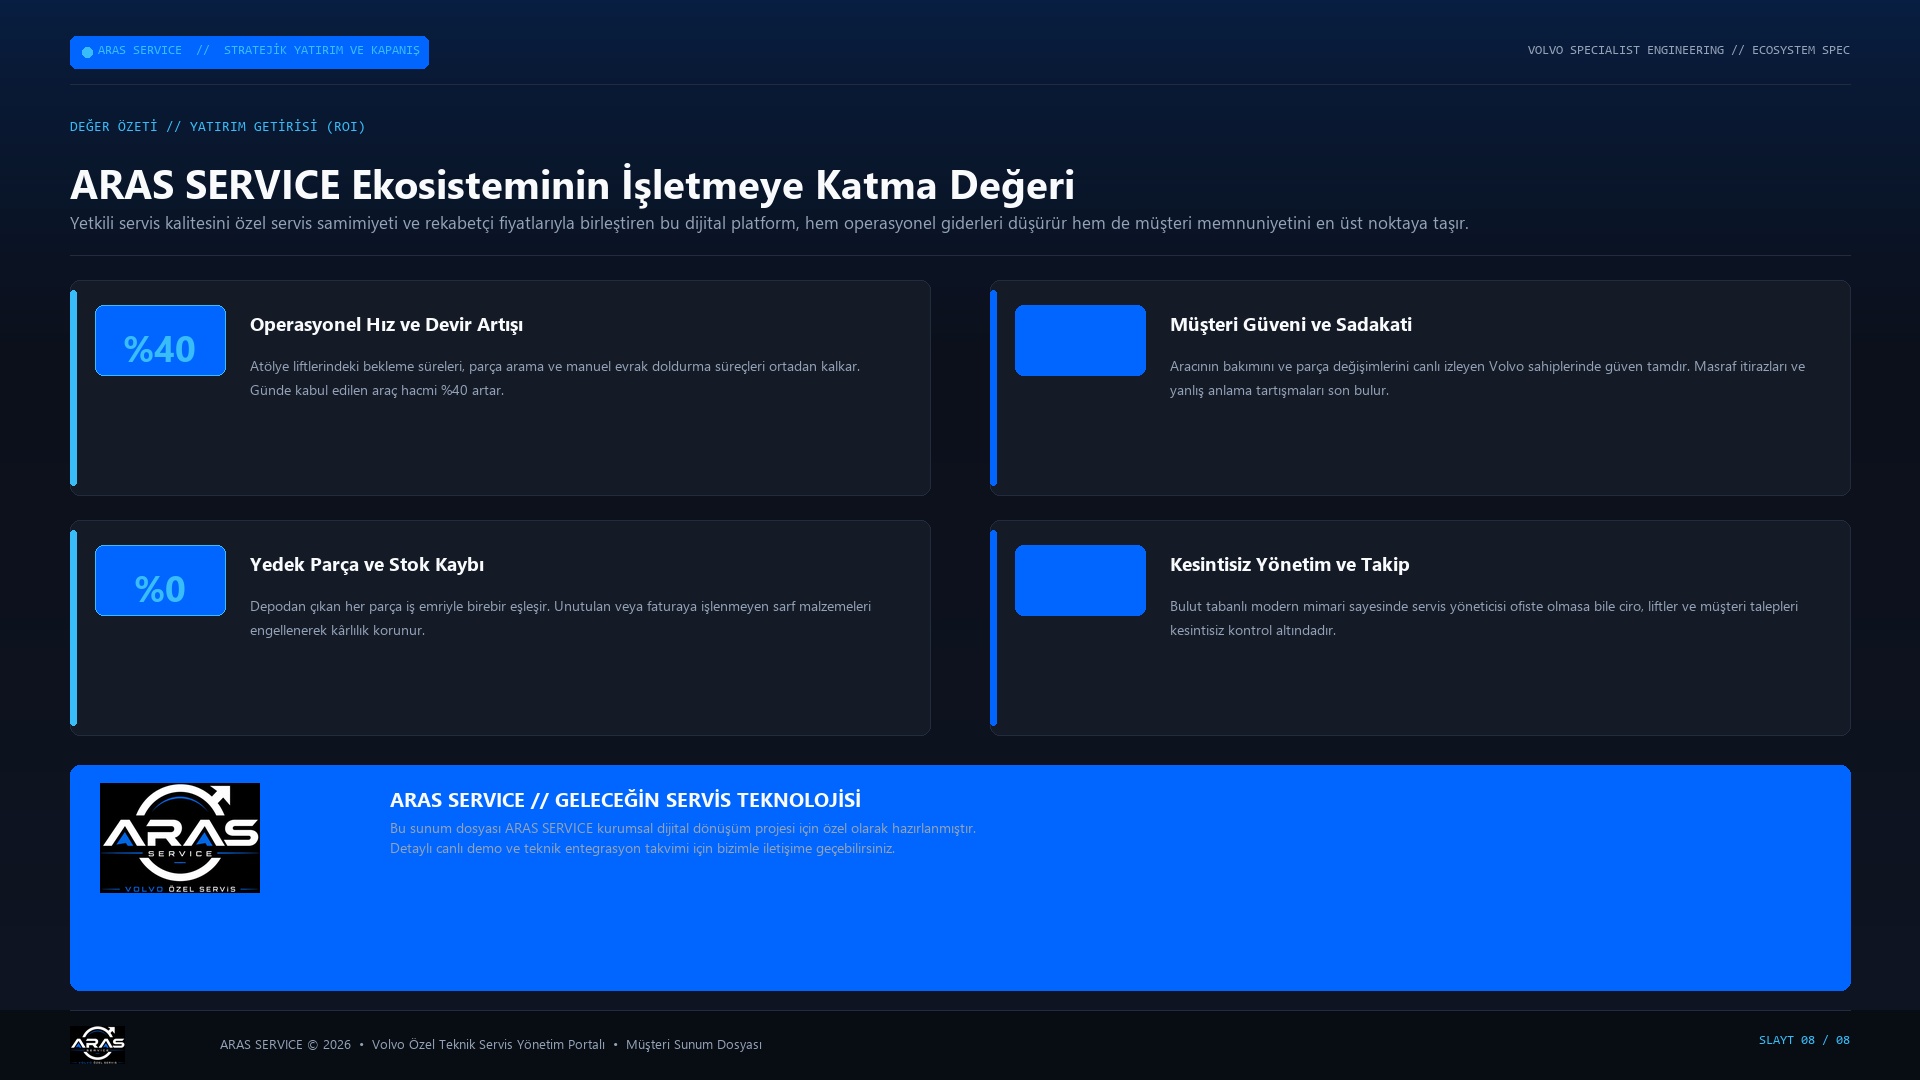Click 'Volvo Özel Teknik Servis Yönetim Portalı' footer text
The width and height of the screenshot is (1920, 1080).
tap(488, 1044)
